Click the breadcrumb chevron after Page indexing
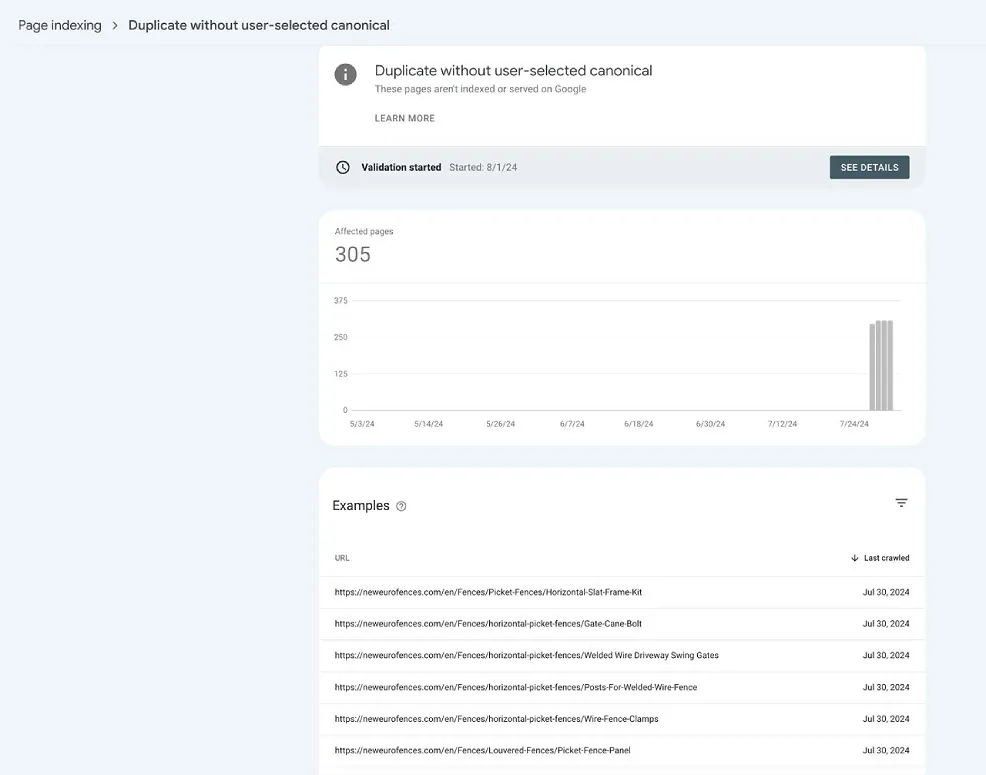The height and width of the screenshot is (775, 986). 115,25
